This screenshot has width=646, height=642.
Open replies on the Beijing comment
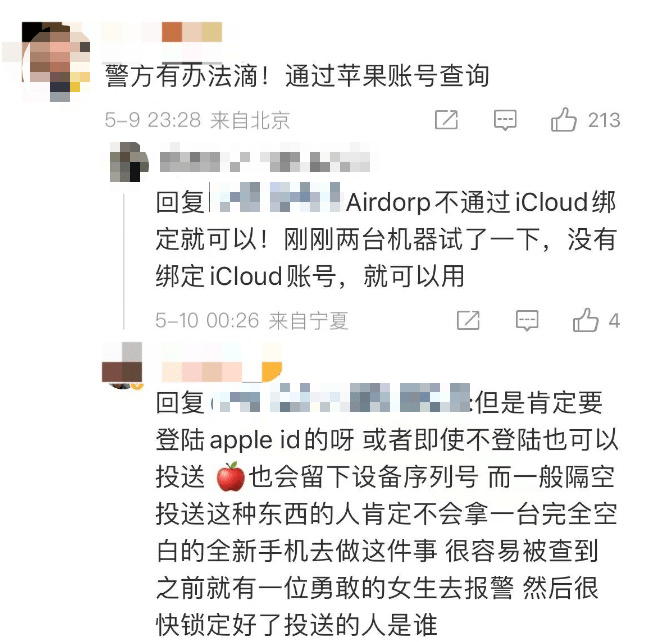click(505, 120)
